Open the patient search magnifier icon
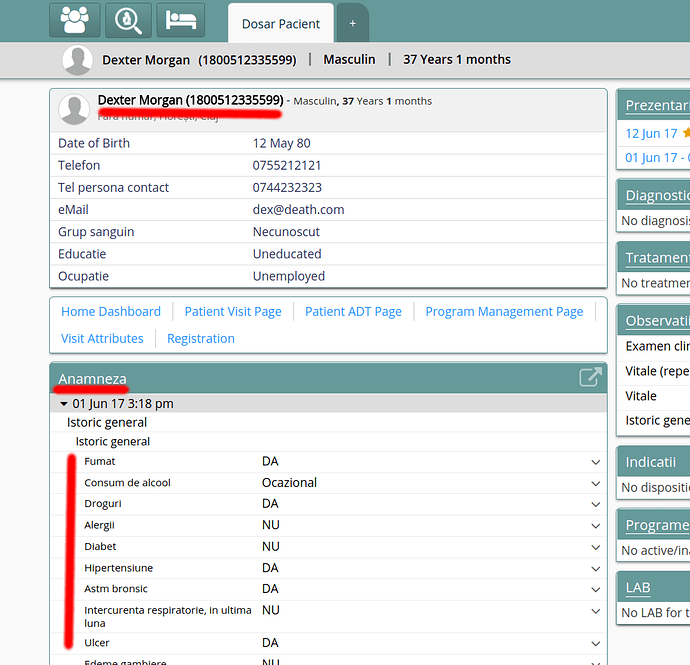 [x=128, y=20]
